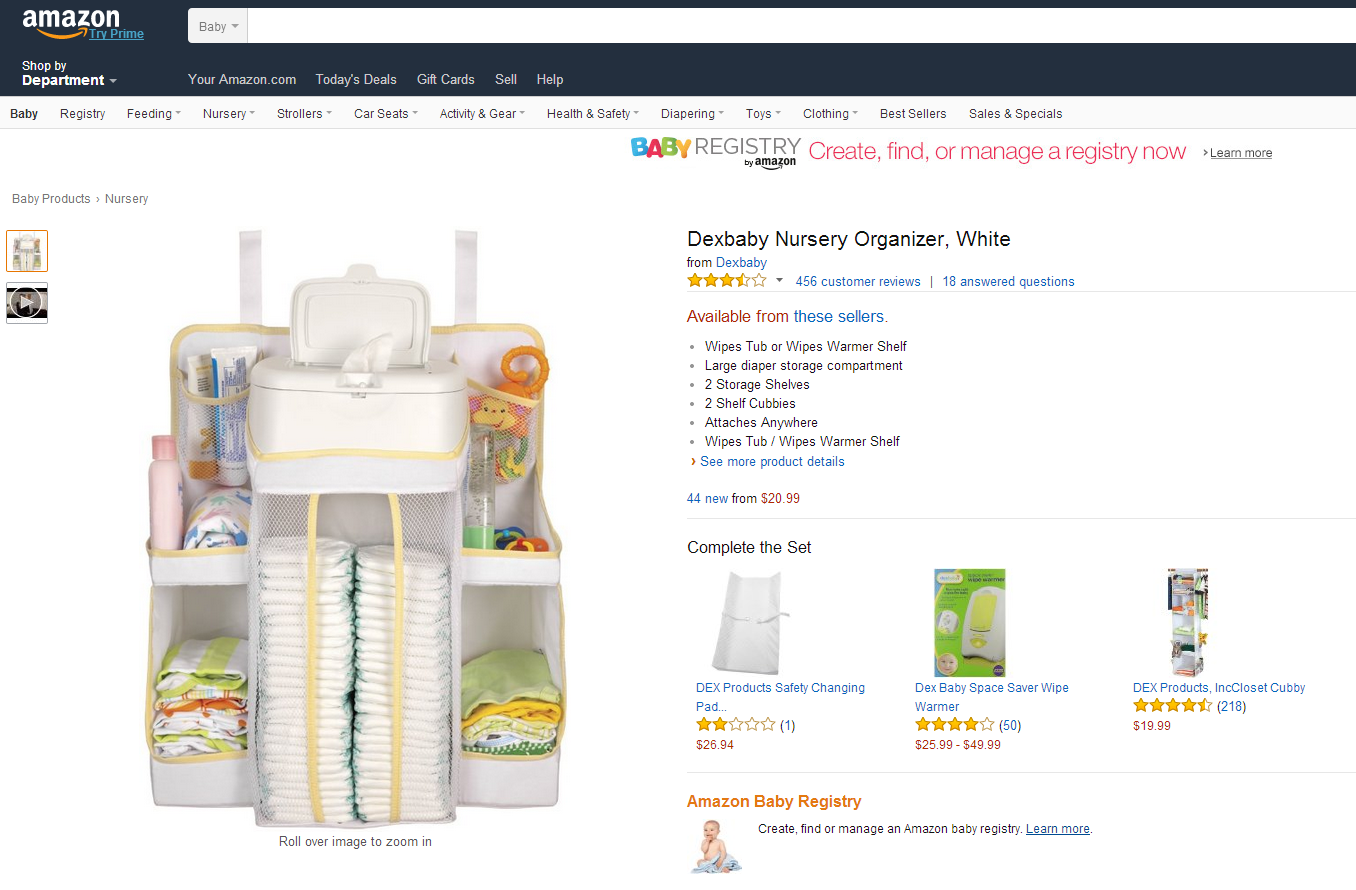
Task: Click the Try Prime link
Action: click(x=116, y=34)
